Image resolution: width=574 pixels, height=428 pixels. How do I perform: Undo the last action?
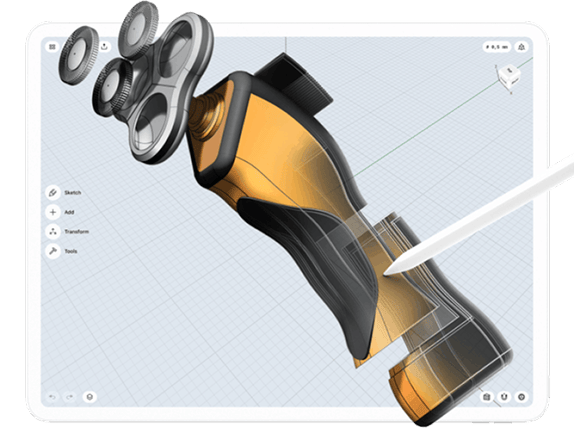click(x=52, y=397)
